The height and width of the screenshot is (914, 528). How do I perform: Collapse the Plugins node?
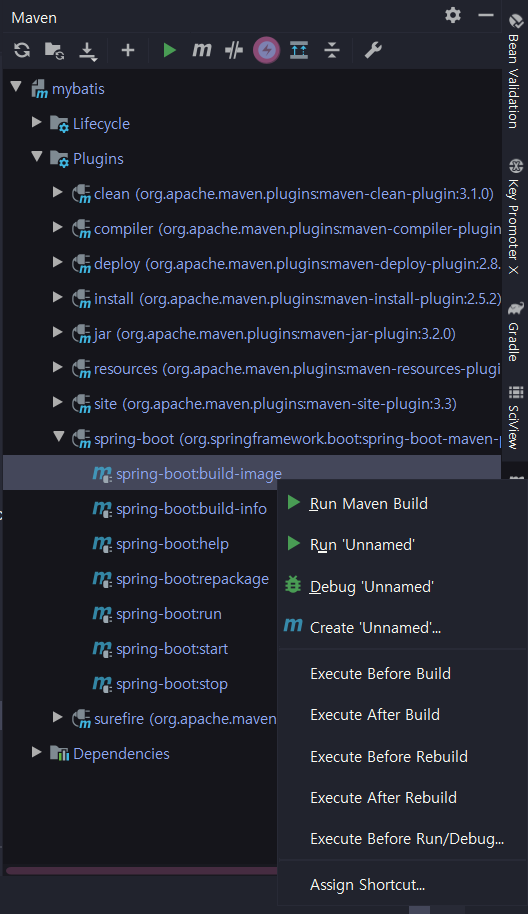(37, 157)
